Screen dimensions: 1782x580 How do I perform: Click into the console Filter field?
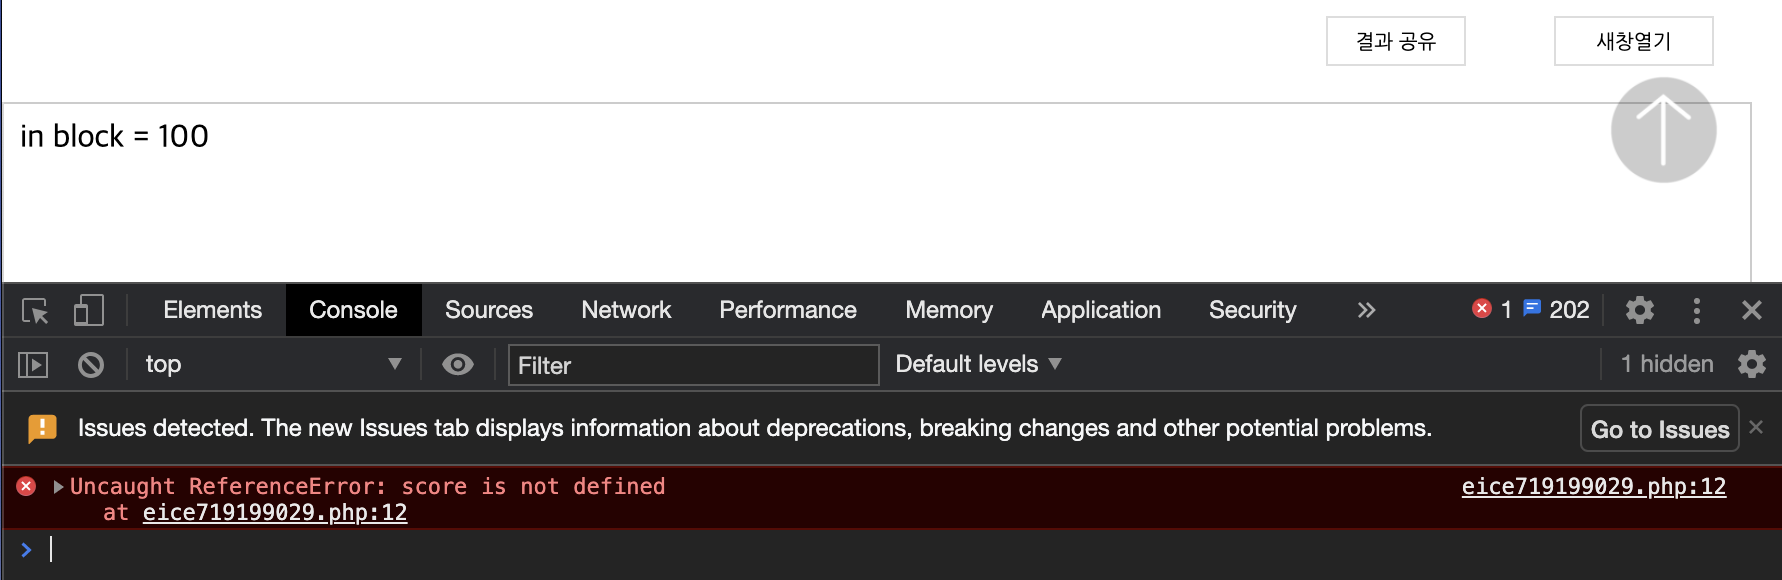point(693,365)
